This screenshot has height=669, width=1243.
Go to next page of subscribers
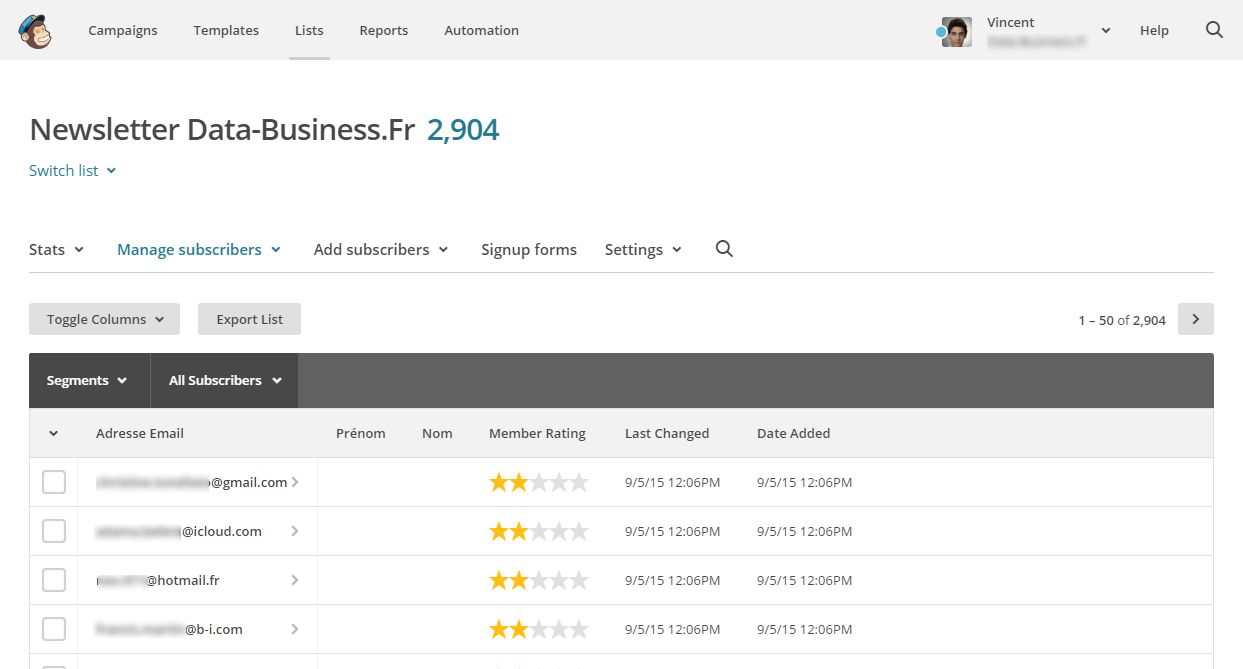click(x=1195, y=320)
